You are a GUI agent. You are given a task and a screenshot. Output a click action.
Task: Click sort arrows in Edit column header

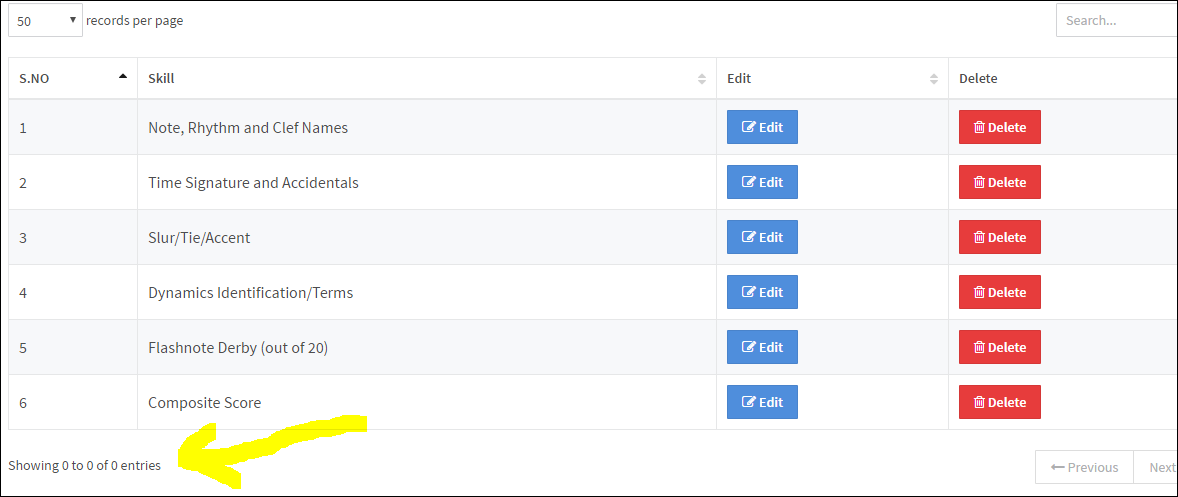coord(934,78)
